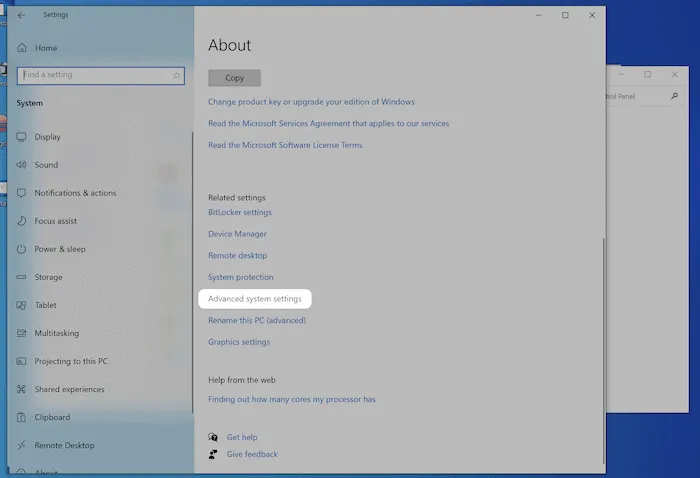Open Display settings
Image resolution: width=700 pixels, height=478 pixels.
pyautogui.click(x=47, y=137)
